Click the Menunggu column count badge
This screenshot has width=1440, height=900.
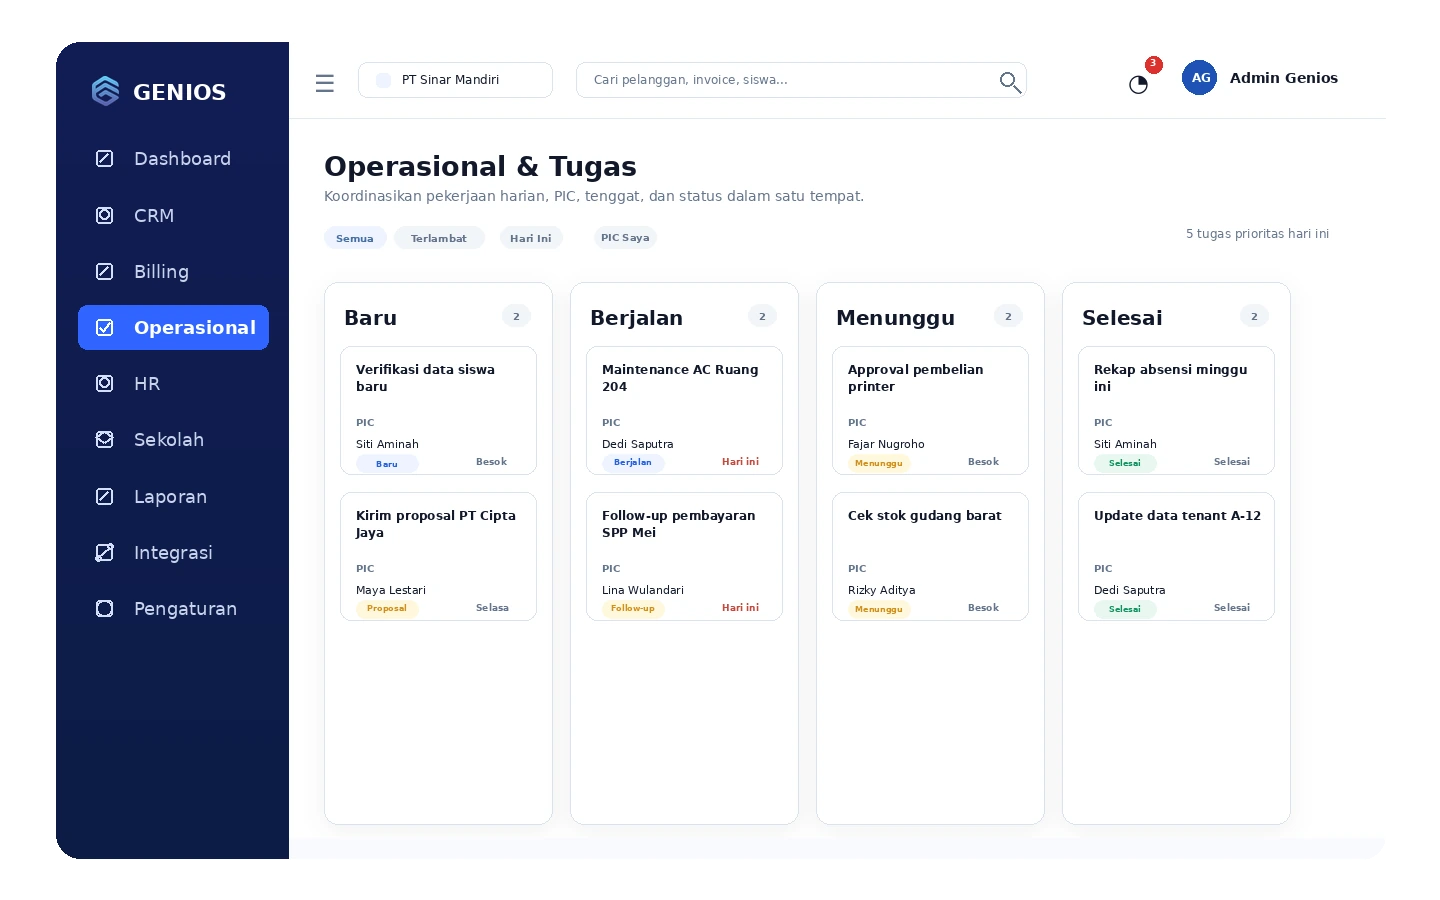(1008, 316)
